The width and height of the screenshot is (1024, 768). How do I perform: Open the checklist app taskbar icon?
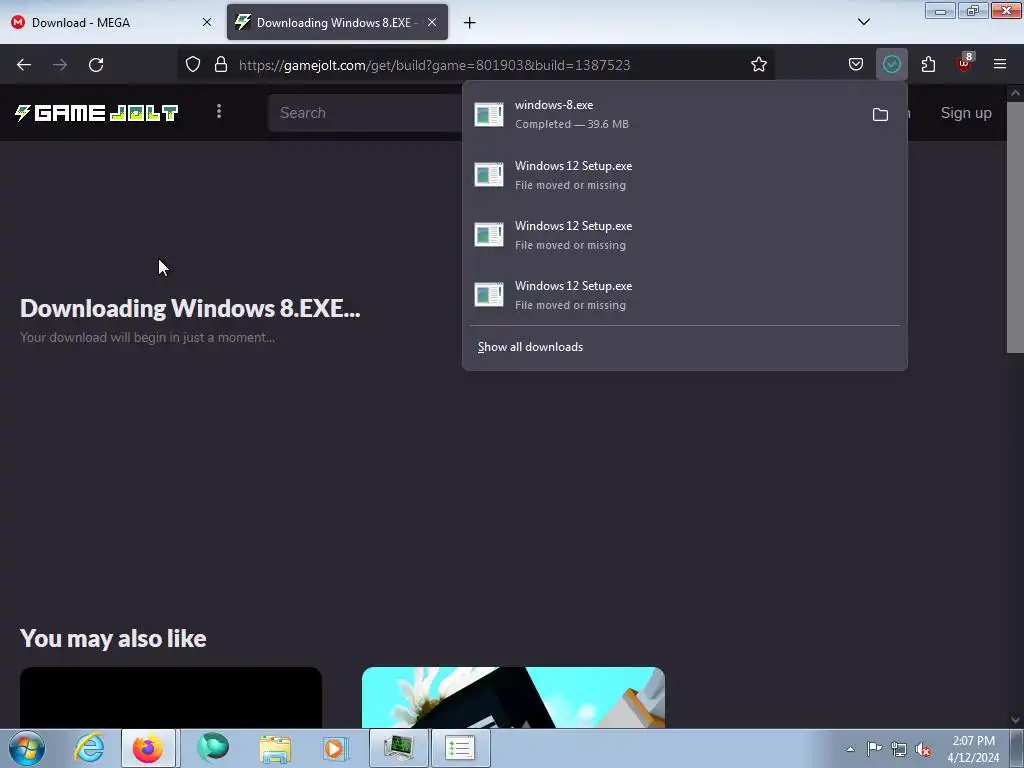(x=460, y=748)
